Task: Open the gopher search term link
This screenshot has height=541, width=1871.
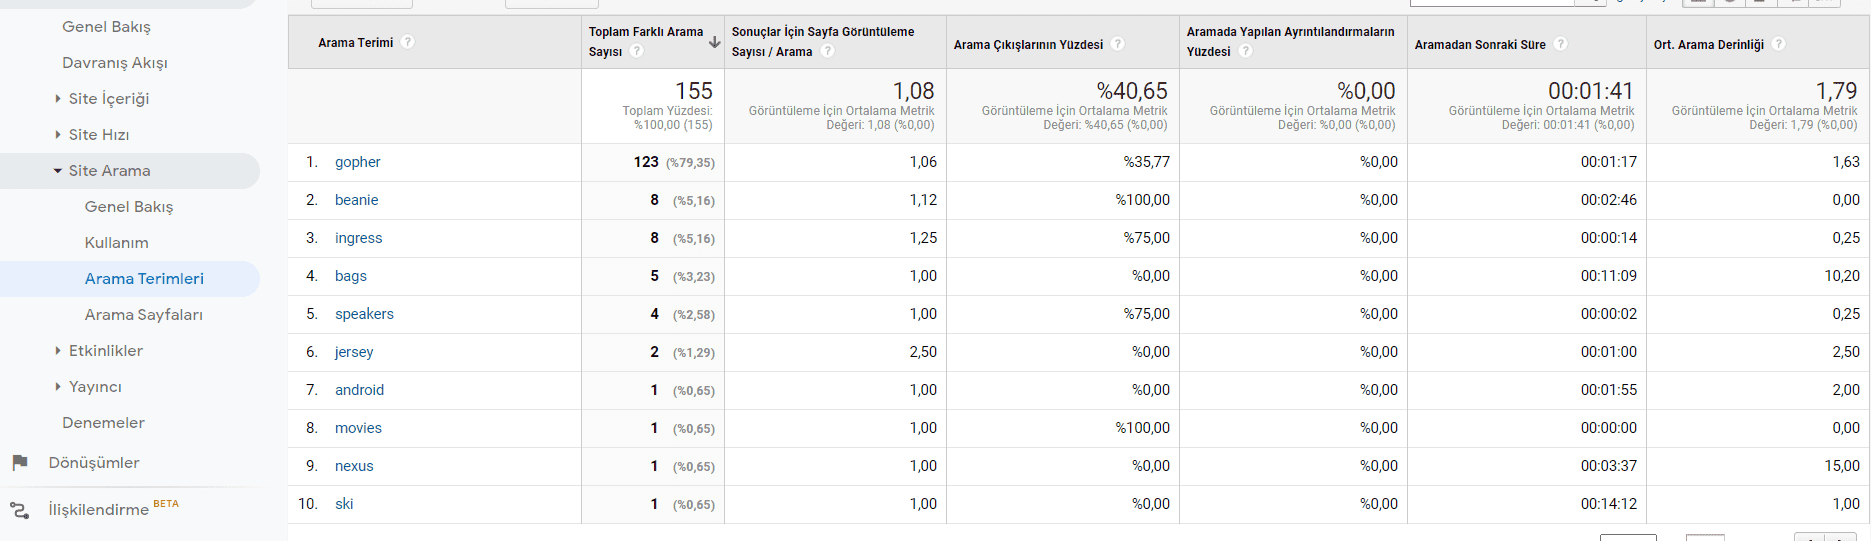Action: (x=357, y=162)
